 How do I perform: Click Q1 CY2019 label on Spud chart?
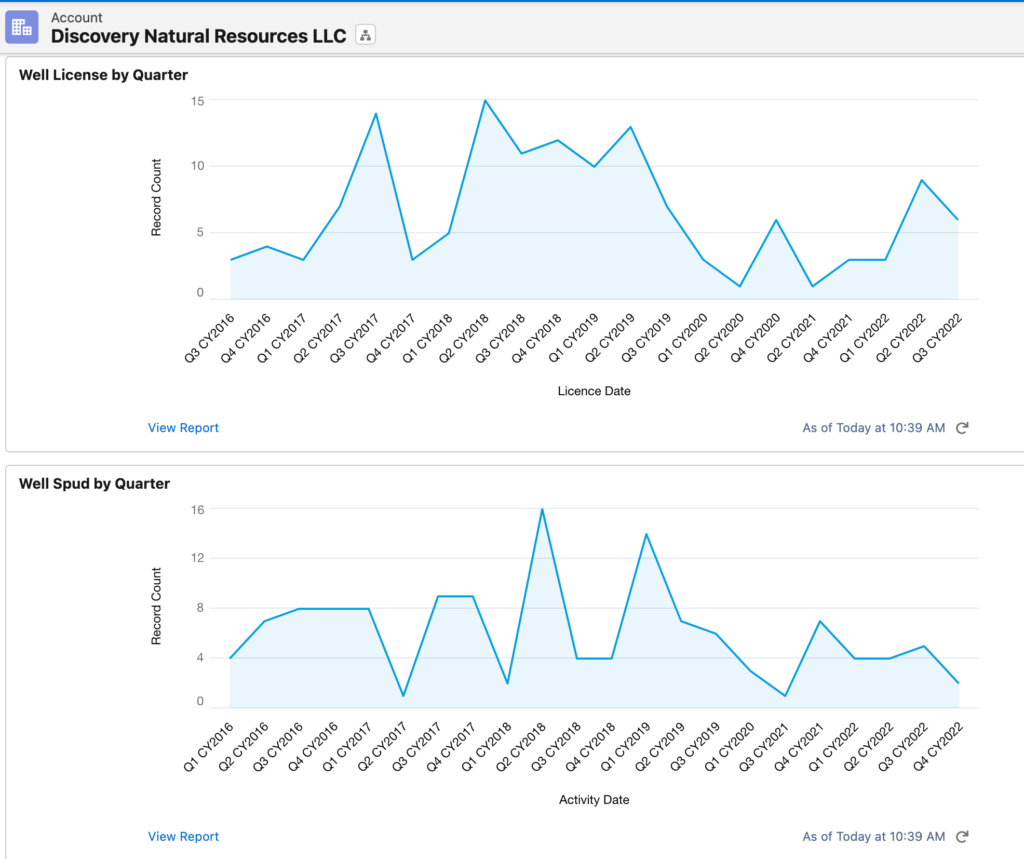tap(625, 747)
